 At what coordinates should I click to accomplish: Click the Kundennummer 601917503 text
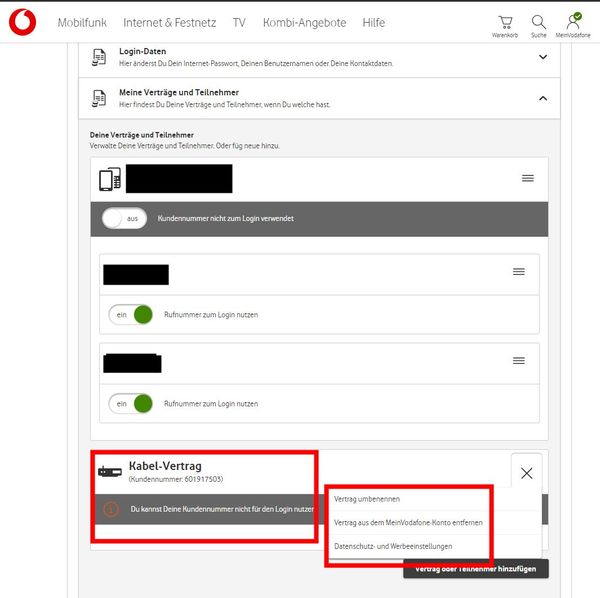(x=176, y=479)
